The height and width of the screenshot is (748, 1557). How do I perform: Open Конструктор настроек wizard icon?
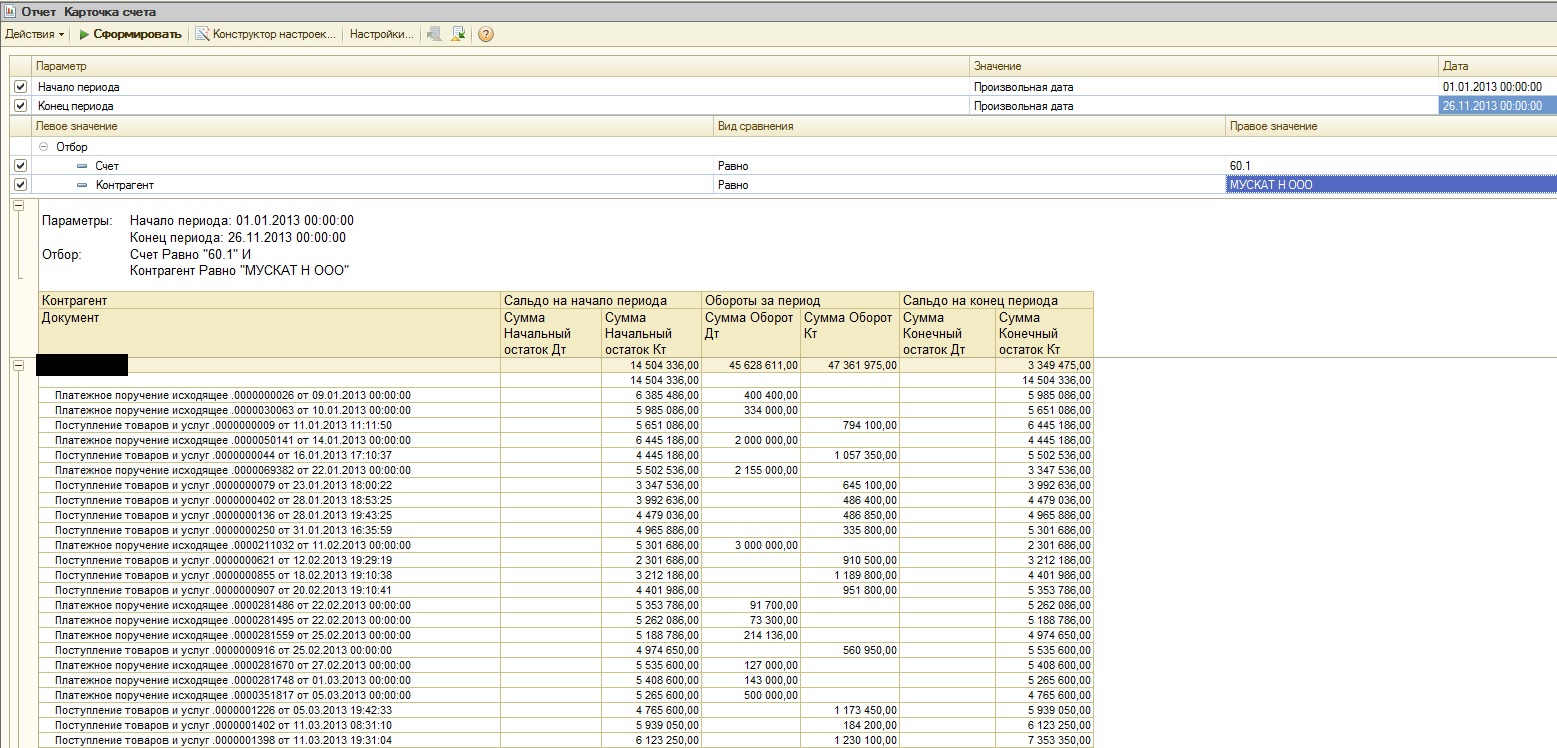[203, 34]
